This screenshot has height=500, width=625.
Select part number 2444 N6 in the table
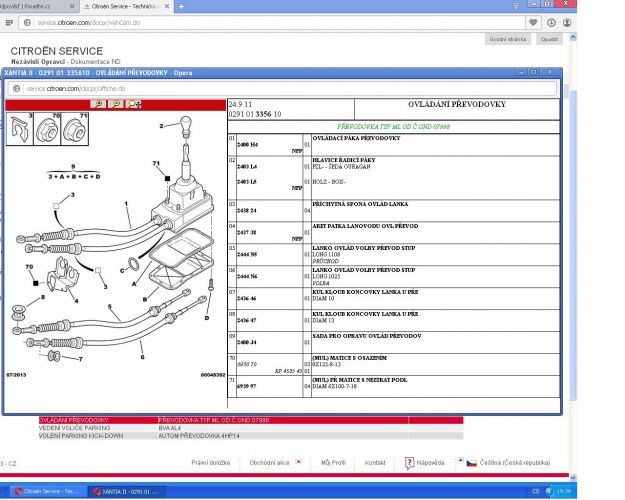[247, 276]
